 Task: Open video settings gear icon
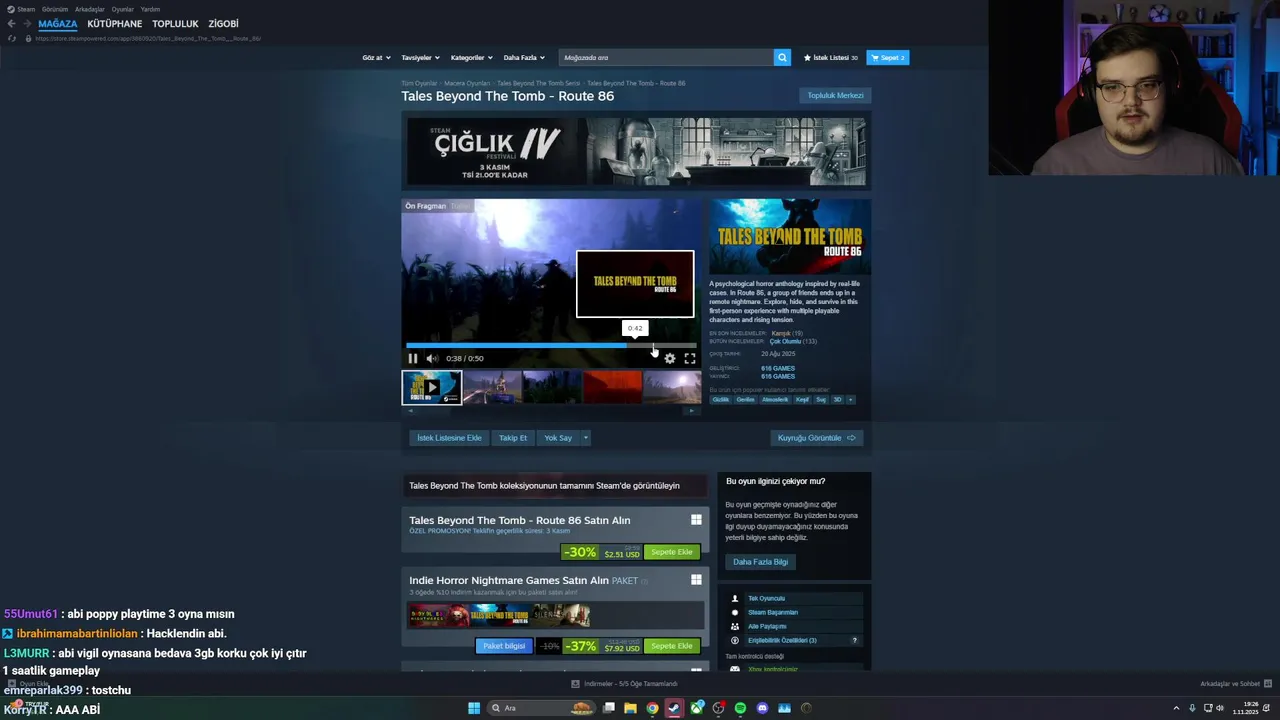click(670, 358)
